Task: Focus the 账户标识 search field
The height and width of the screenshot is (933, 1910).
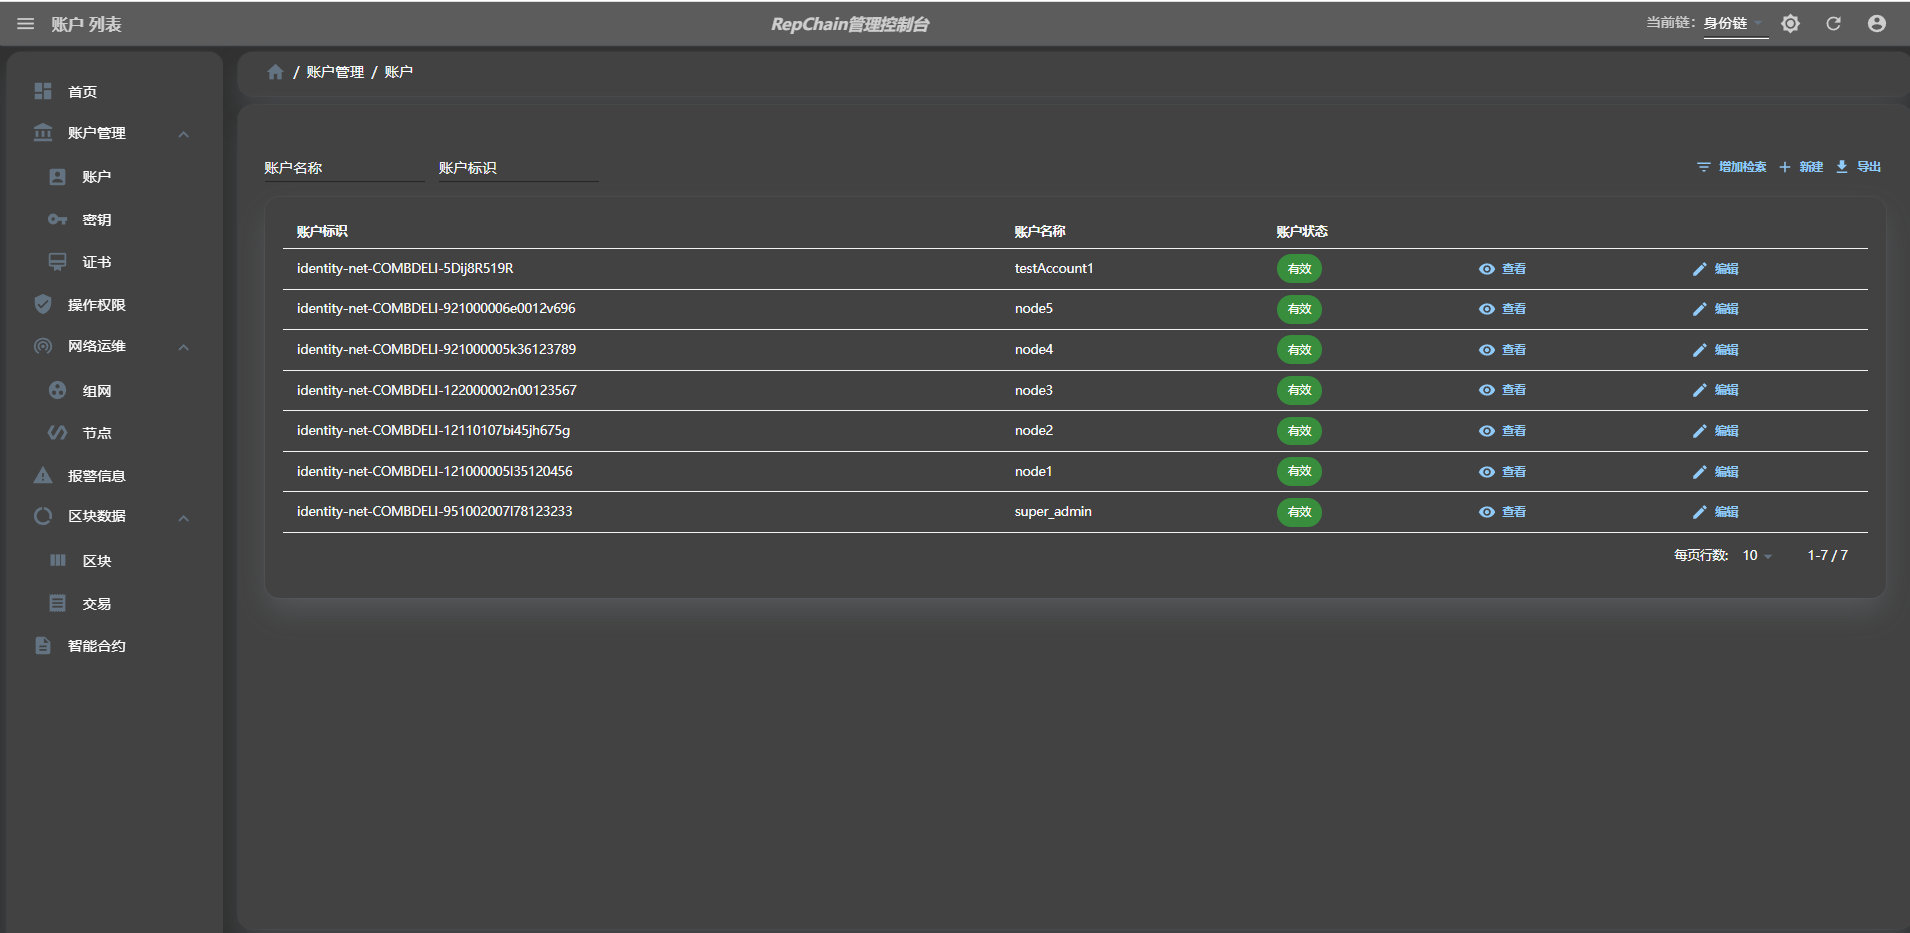Action: pos(518,168)
